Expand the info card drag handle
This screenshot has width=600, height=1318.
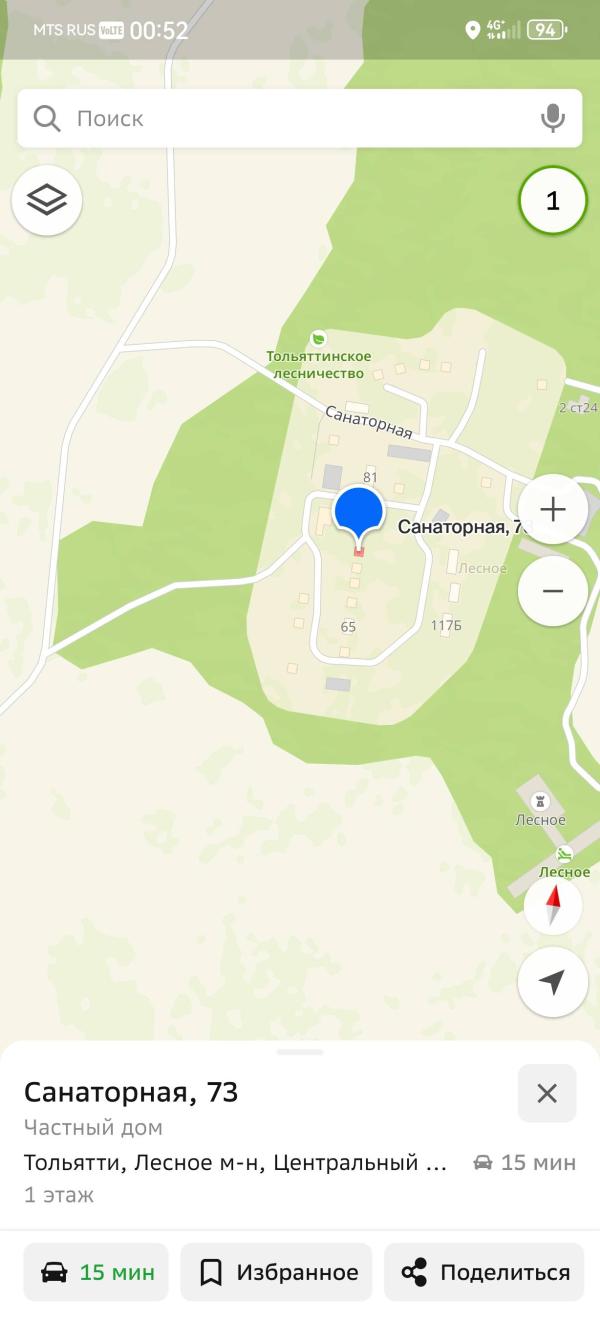click(300, 1051)
